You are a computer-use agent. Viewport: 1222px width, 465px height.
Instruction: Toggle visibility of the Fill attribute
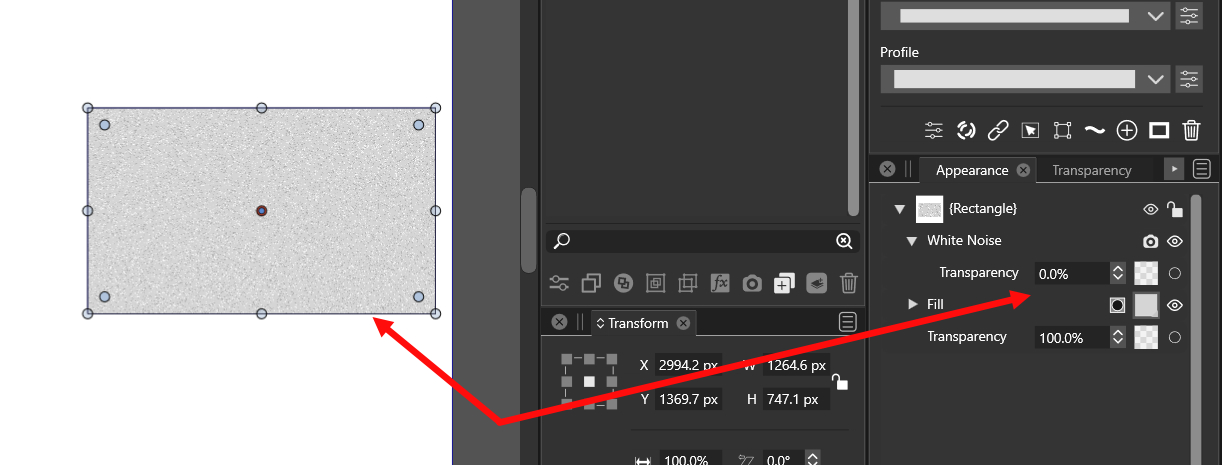pos(1175,305)
